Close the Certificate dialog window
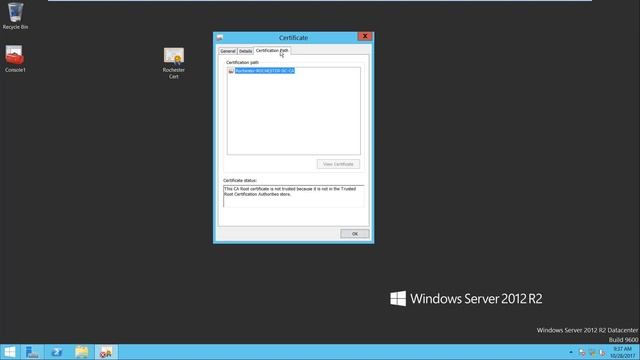The width and height of the screenshot is (640, 360). pos(365,36)
